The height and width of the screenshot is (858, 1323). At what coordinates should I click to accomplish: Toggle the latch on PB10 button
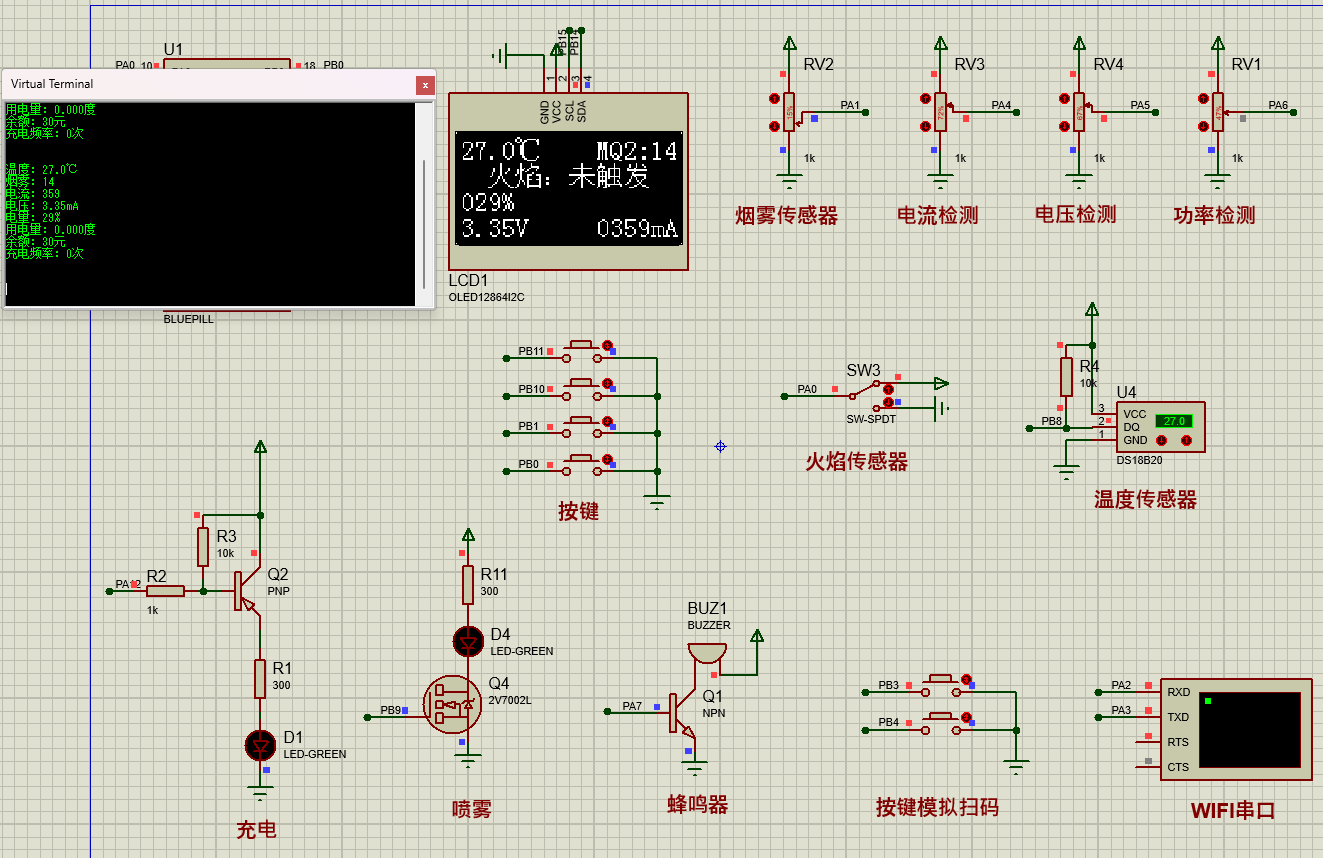607,383
